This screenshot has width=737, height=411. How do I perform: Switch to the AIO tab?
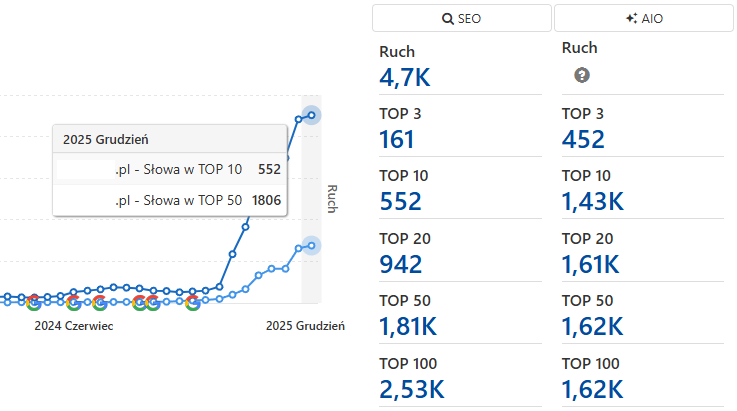tap(644, 18)
